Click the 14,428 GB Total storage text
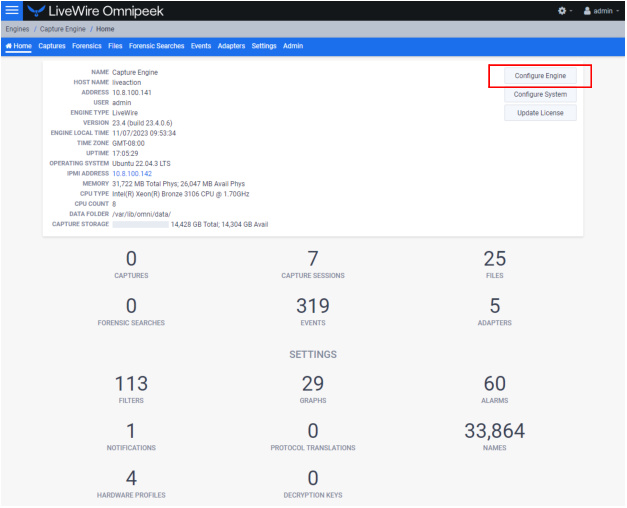The image size is (627, 508). [x=194, y=224]
